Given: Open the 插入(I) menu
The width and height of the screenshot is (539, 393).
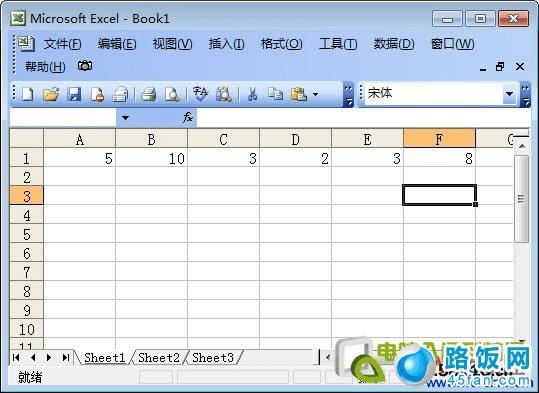Looking at the screenshot, I should 227,44.
